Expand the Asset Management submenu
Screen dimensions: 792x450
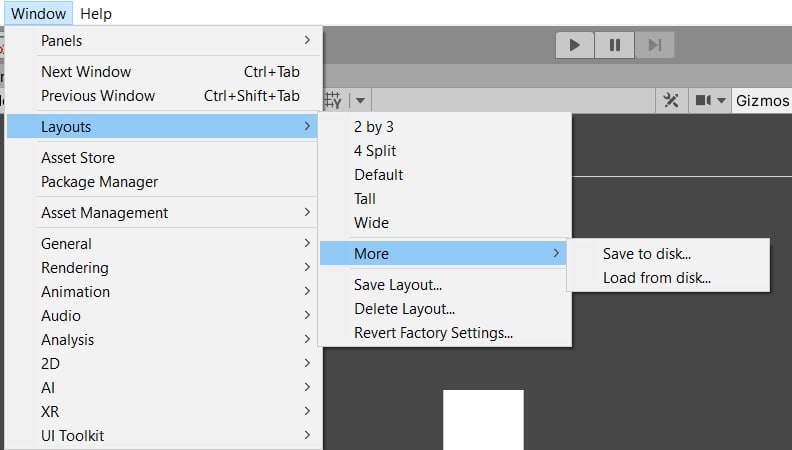click(164, 213)
